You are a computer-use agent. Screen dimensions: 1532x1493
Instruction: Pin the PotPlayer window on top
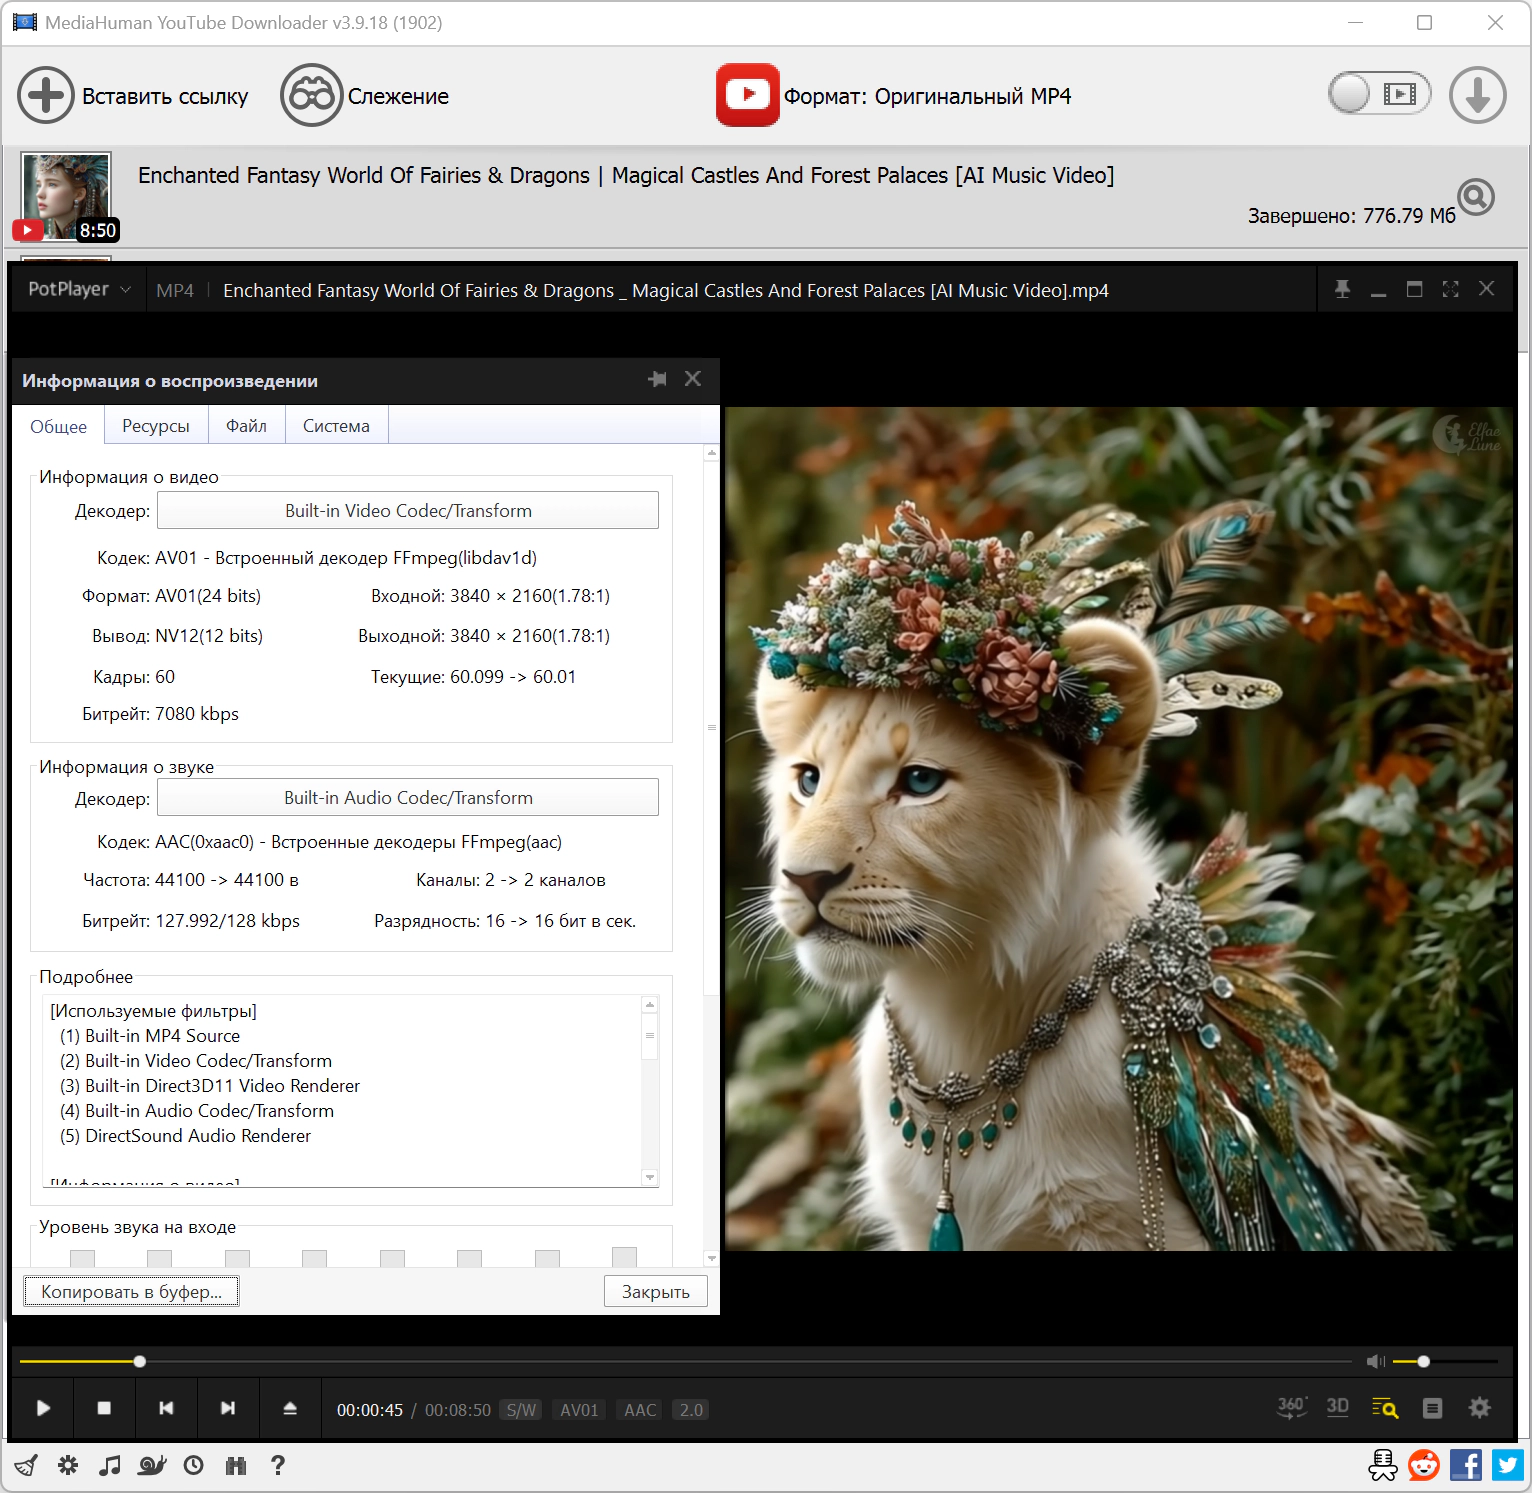pos(1342,289)
